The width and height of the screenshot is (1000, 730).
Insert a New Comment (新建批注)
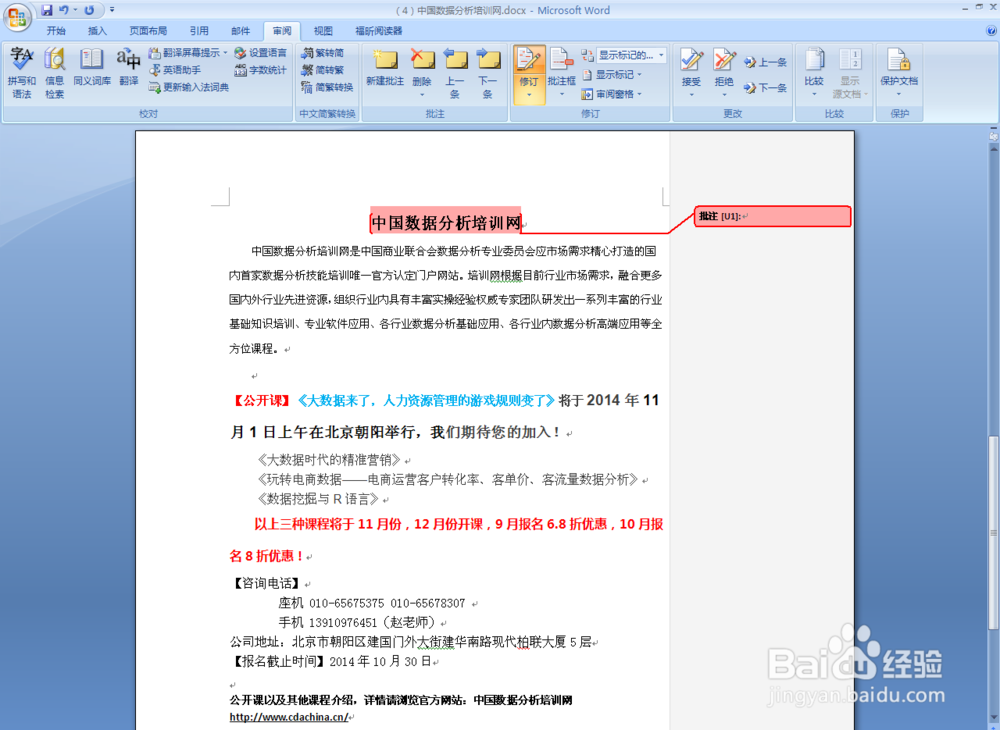tap(385, 68)
